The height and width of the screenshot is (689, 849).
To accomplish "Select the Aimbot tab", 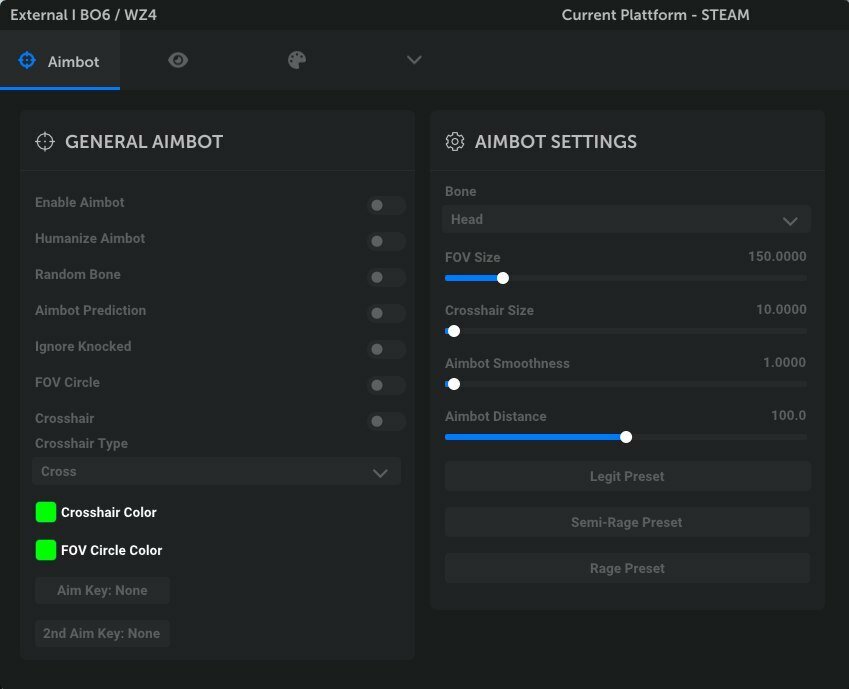I will (60, 61).
